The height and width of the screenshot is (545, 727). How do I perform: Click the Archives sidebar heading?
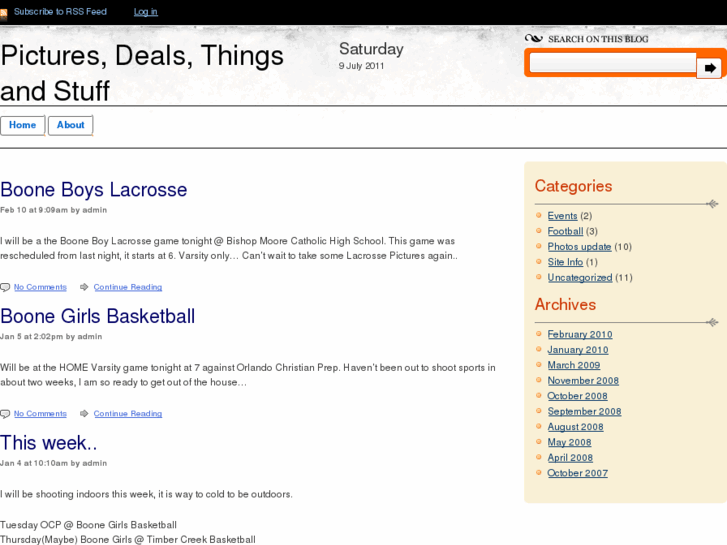565,305
